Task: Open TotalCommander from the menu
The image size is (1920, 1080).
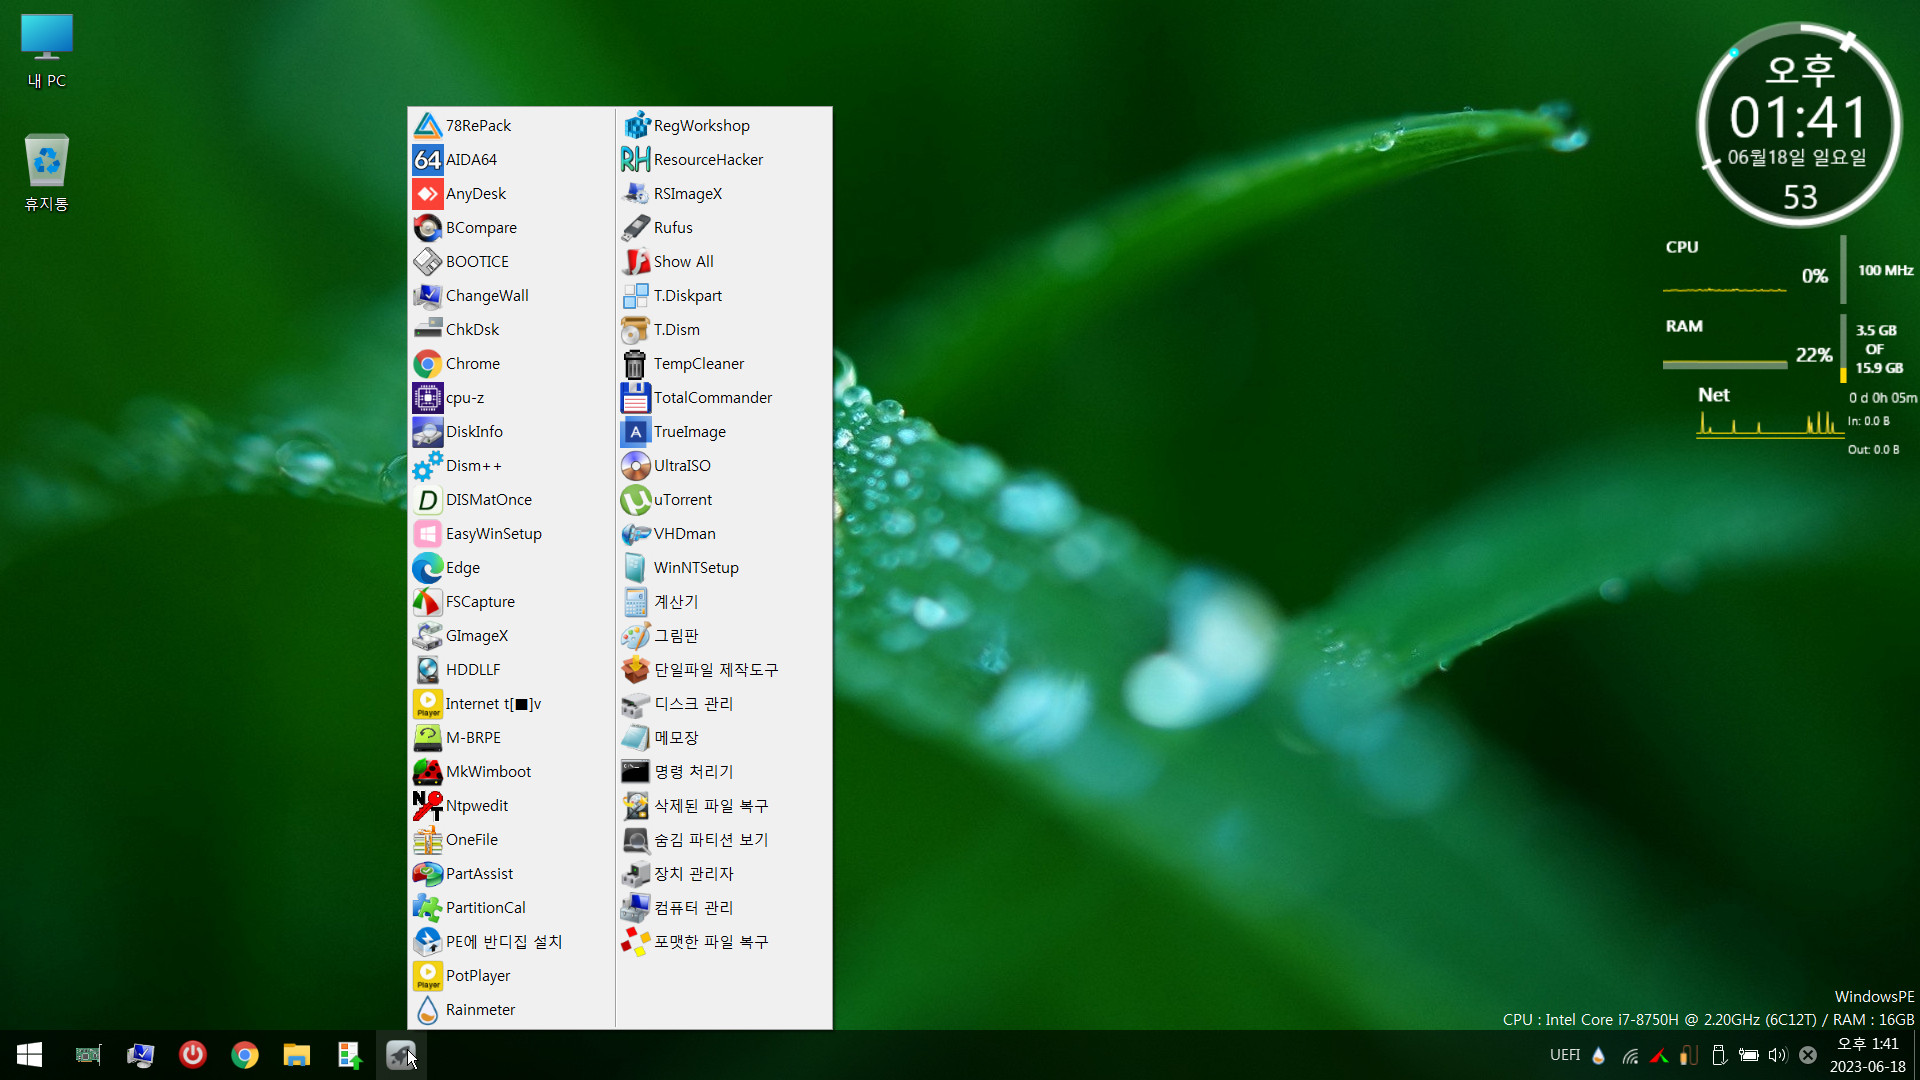Action: coord(724,398)
